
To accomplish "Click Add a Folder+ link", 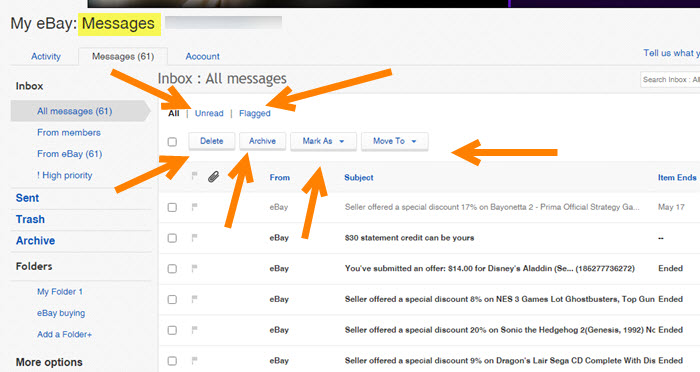I will pyautogui.click(x=64, y=334).
